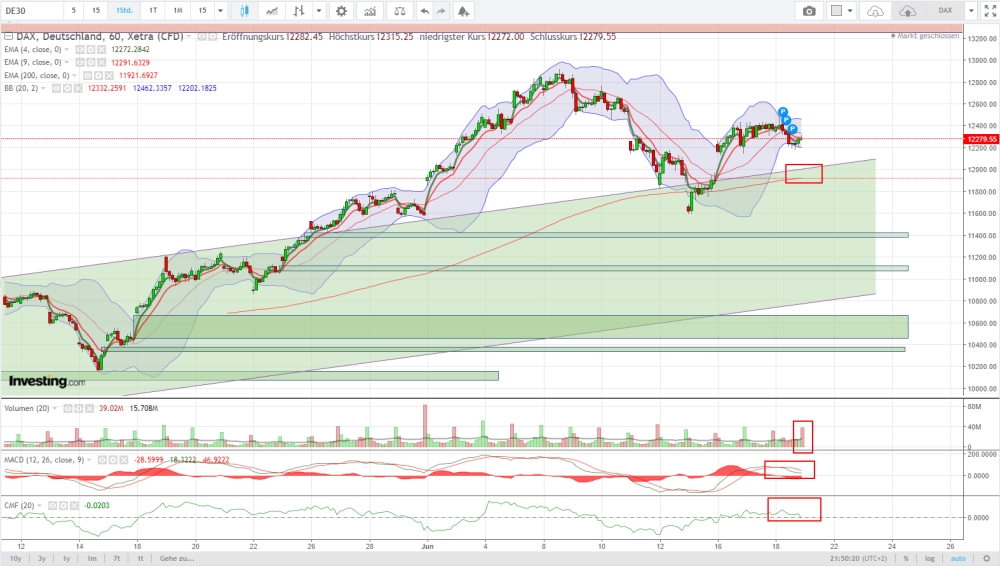Viewport: 1000px width, 566px height.
Task: Click the DE30 symbol input field
Action: 32,11
